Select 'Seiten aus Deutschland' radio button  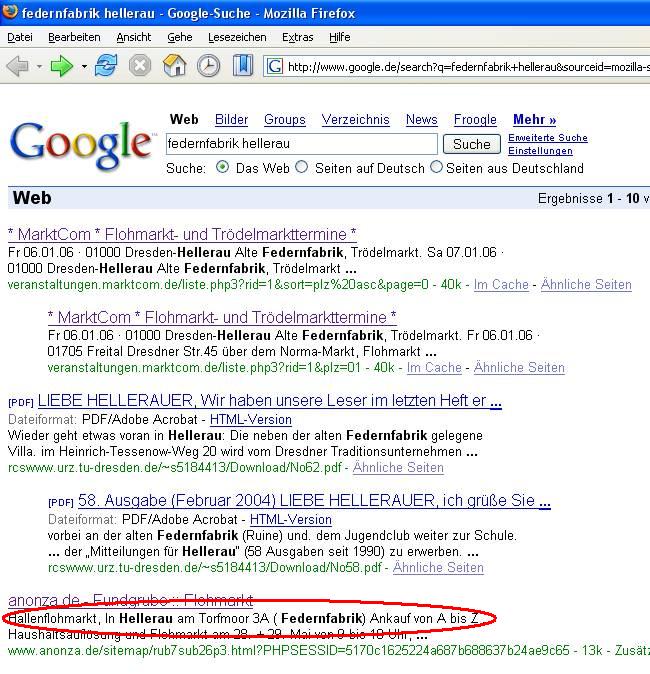tap(436, 167)
